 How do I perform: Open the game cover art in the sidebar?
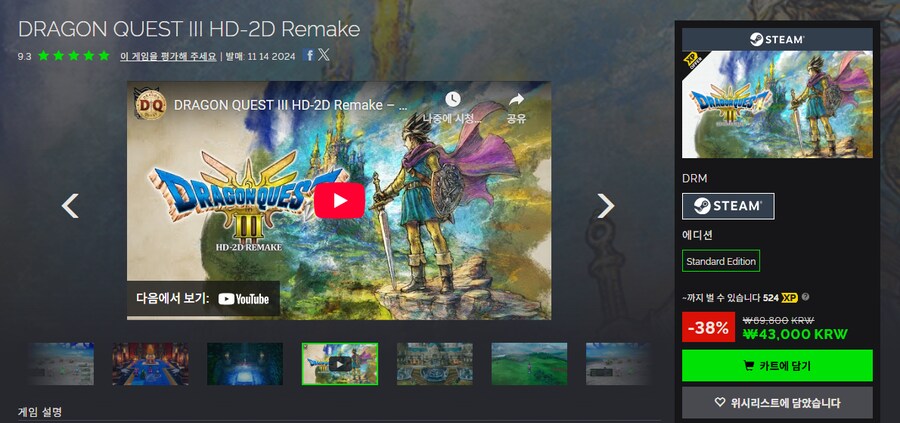click(x=777, y=104)
